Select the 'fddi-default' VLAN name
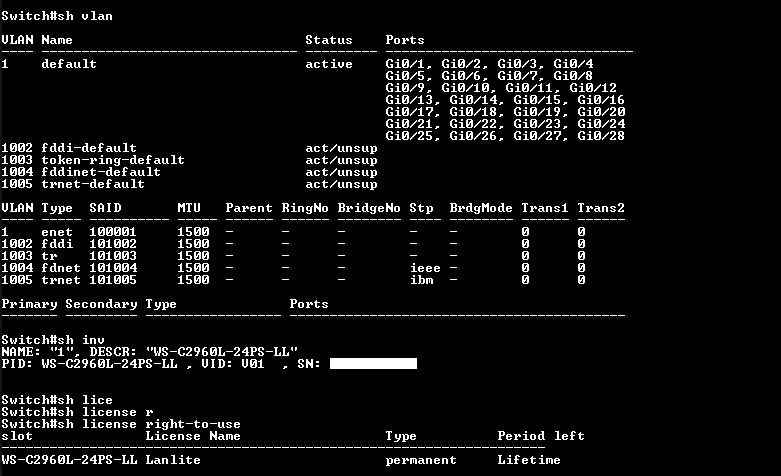Viewport: 781px width, 476px height. [89, 148]
